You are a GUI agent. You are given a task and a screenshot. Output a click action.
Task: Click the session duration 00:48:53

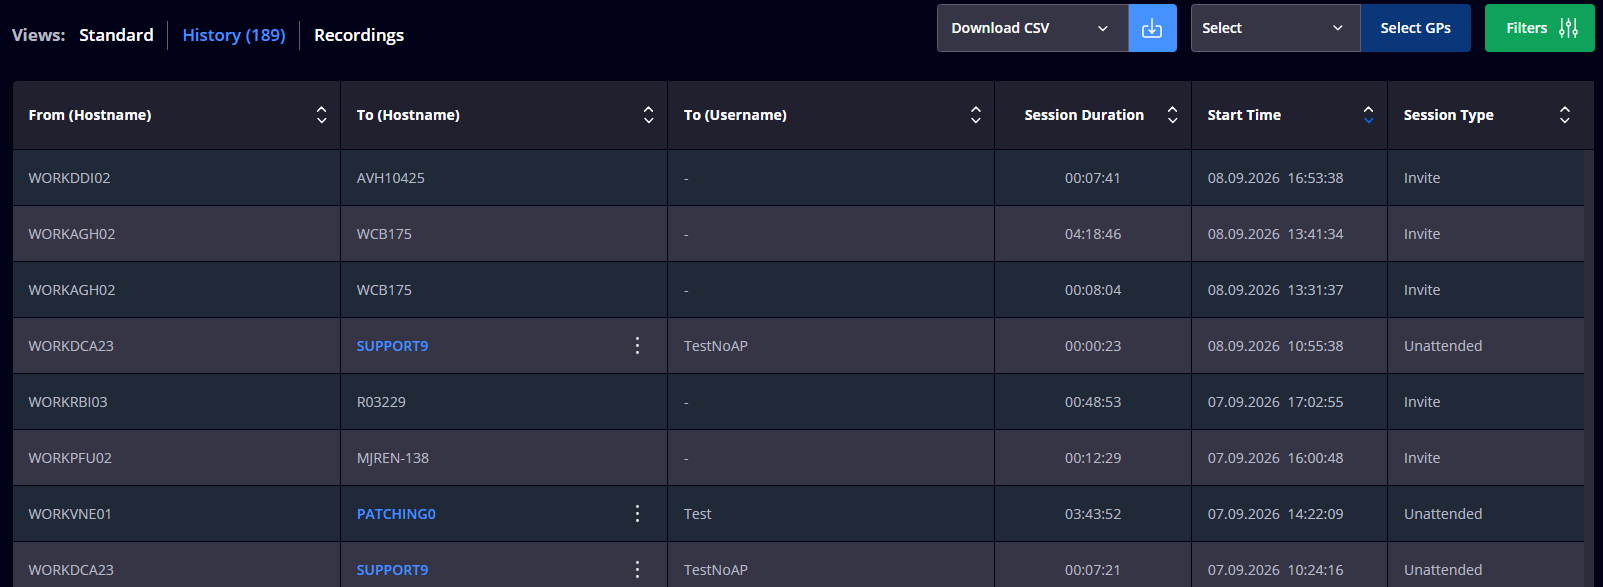click(1093, 402)
